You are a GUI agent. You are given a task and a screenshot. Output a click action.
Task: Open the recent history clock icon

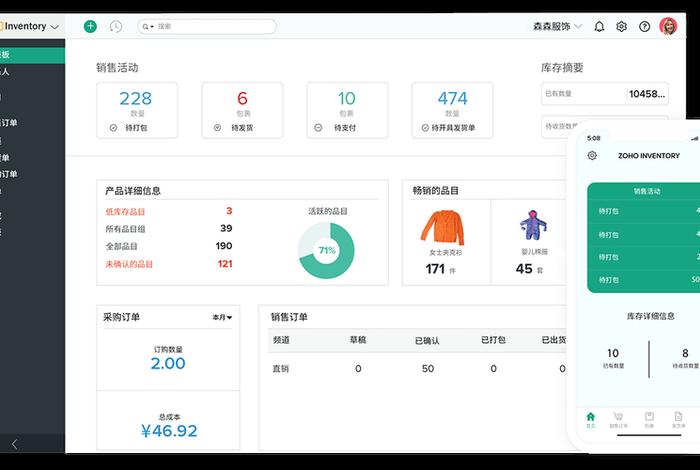point(116,26)
